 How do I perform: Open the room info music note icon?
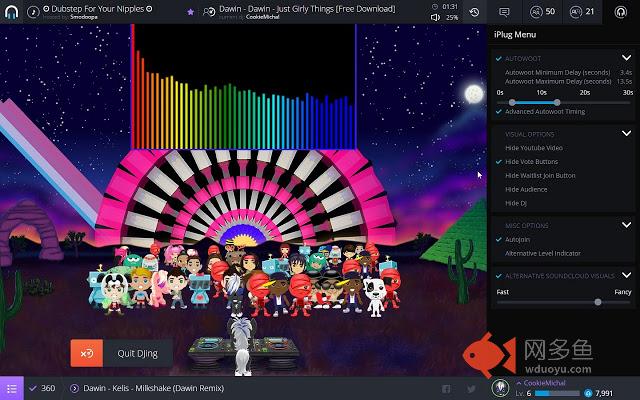click(33, 12)
